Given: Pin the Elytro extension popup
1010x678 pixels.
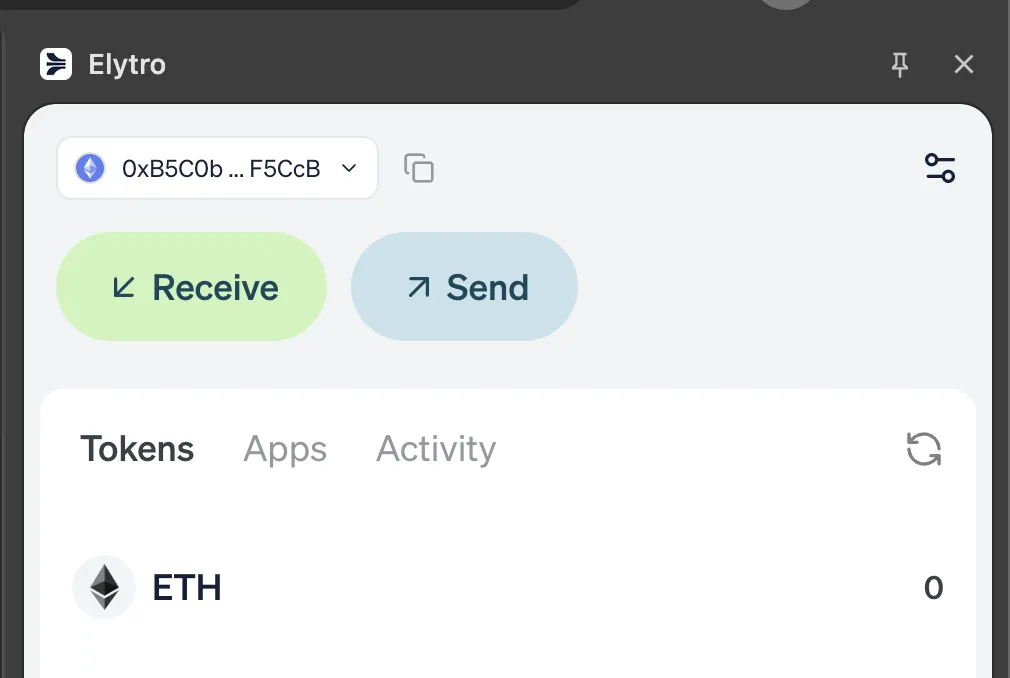Looking at the screenshot, I should (x=899, y=64).
